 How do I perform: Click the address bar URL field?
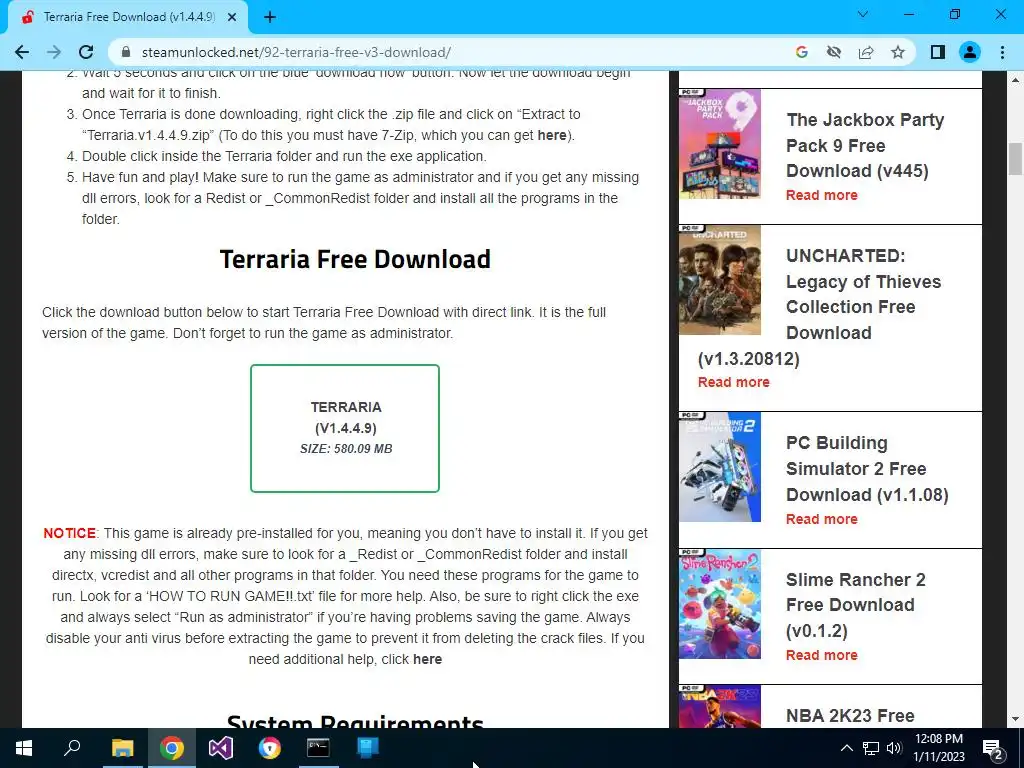pyautogui.click(x=451, y=52)
